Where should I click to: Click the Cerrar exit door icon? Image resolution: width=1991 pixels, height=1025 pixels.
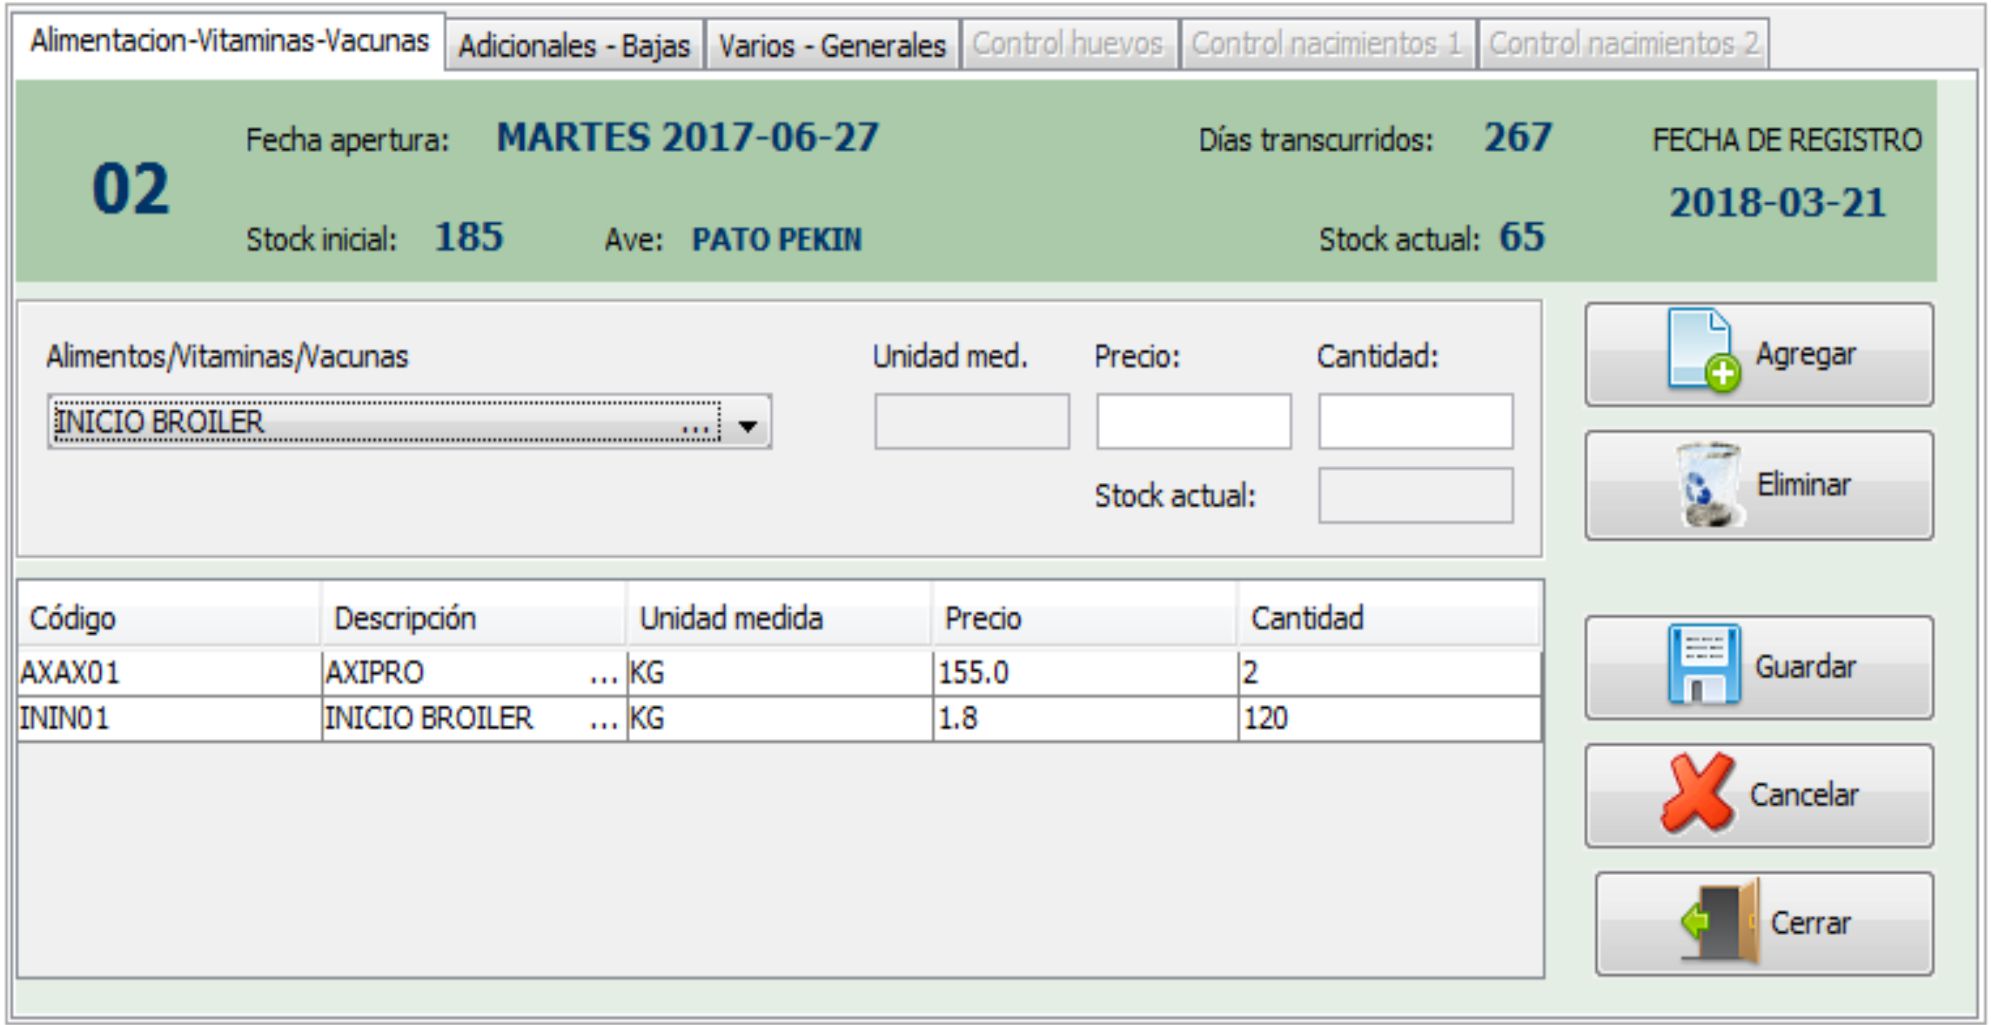tap(1722, 922)
